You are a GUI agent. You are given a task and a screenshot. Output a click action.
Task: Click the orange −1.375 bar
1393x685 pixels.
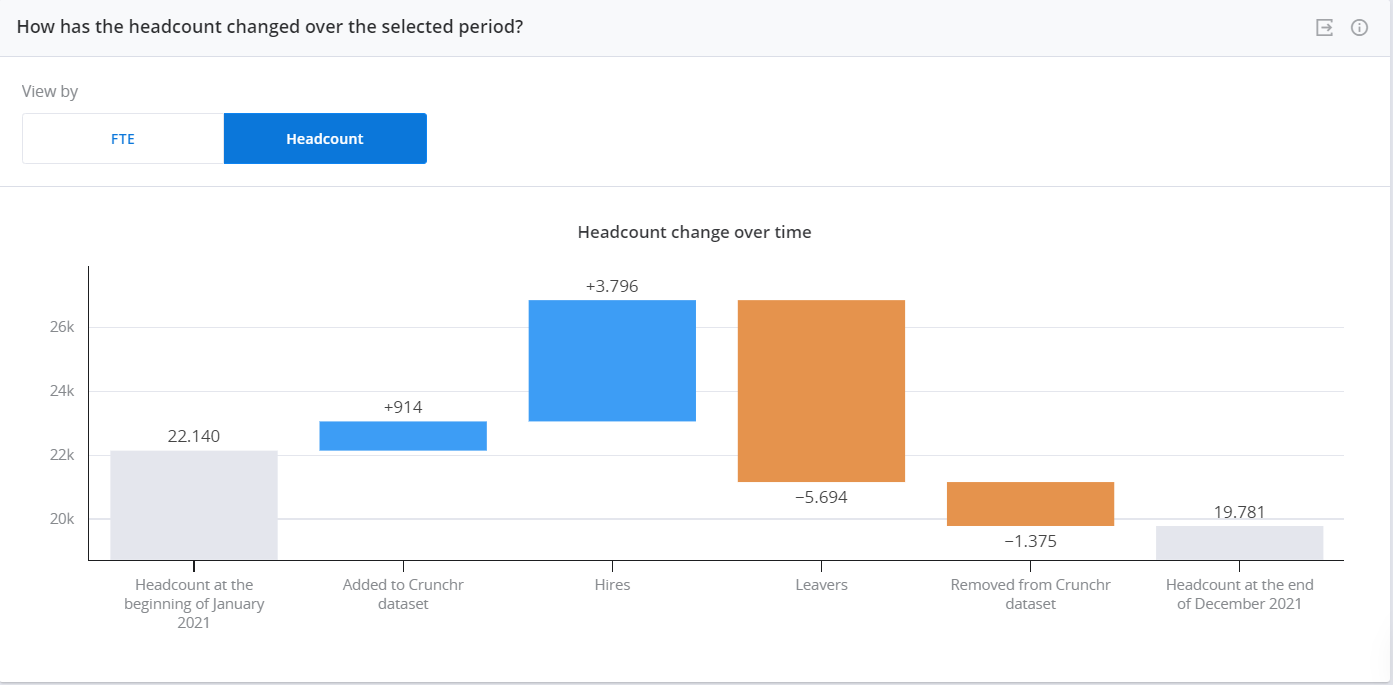[1030, 504]
